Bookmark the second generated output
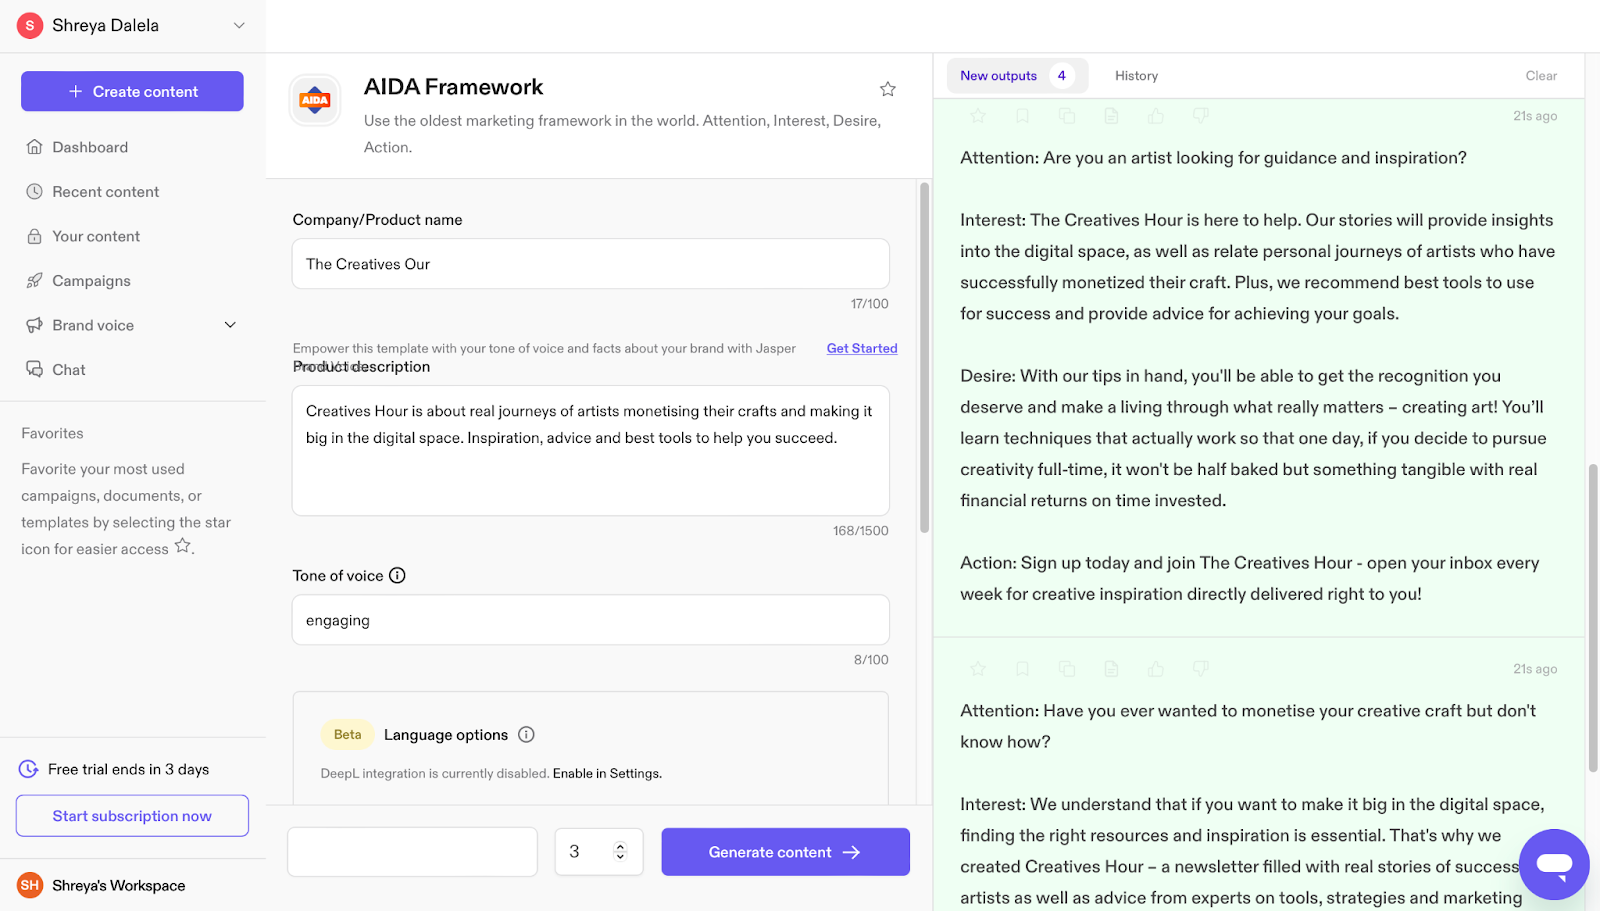 click(1022, 669)
